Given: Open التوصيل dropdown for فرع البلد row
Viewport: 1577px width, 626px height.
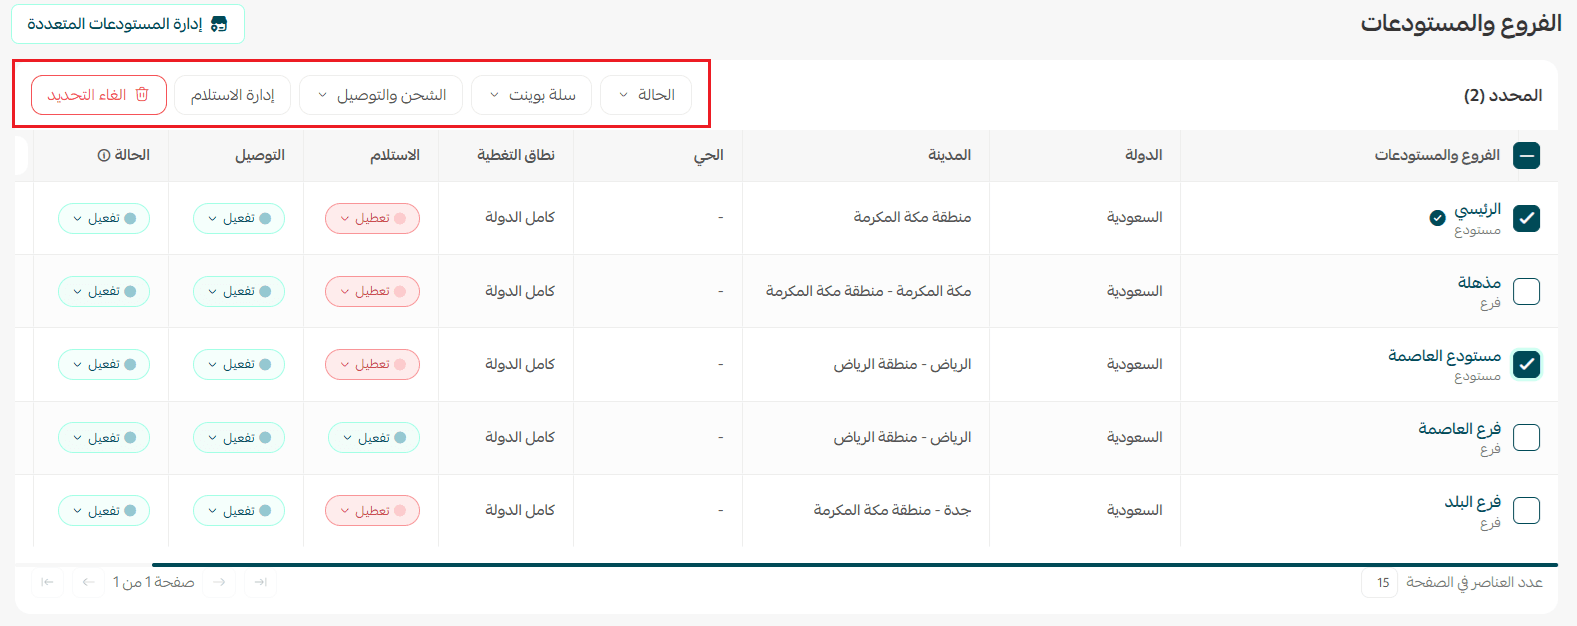Looking at the screenshot, I should point(239,510).
